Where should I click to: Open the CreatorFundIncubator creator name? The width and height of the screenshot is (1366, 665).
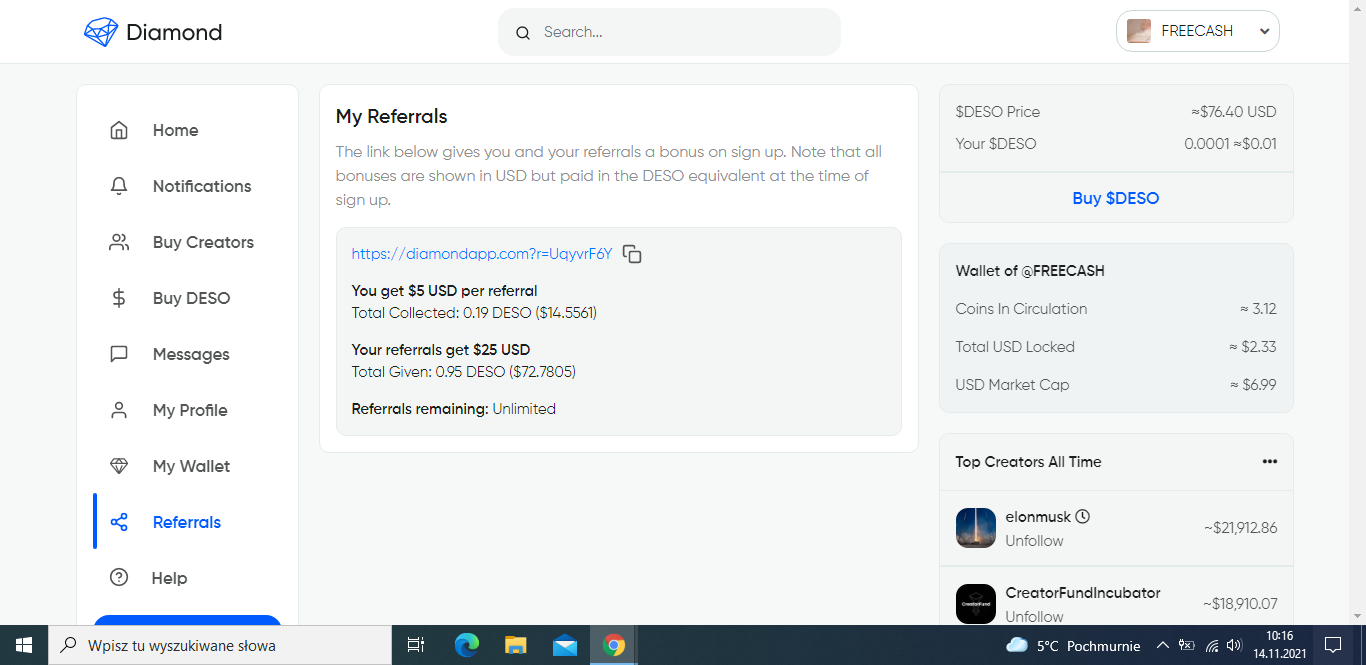[1083, 593]
